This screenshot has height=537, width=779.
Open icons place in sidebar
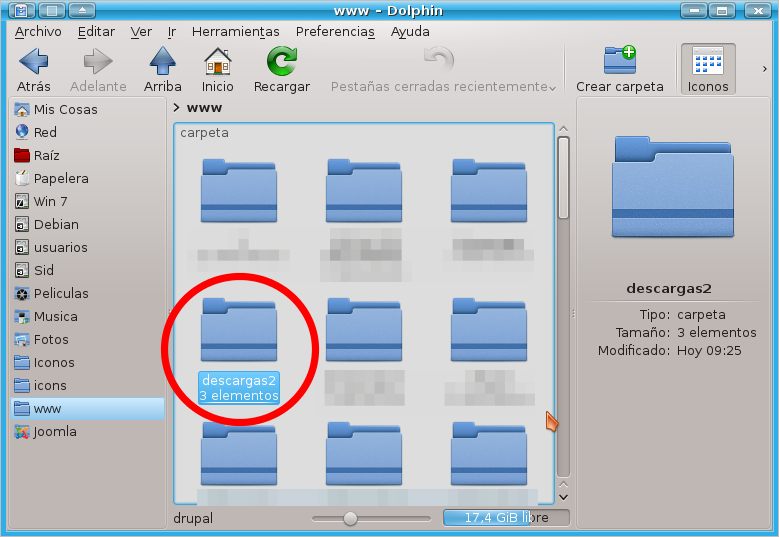(x=88, y=385)
